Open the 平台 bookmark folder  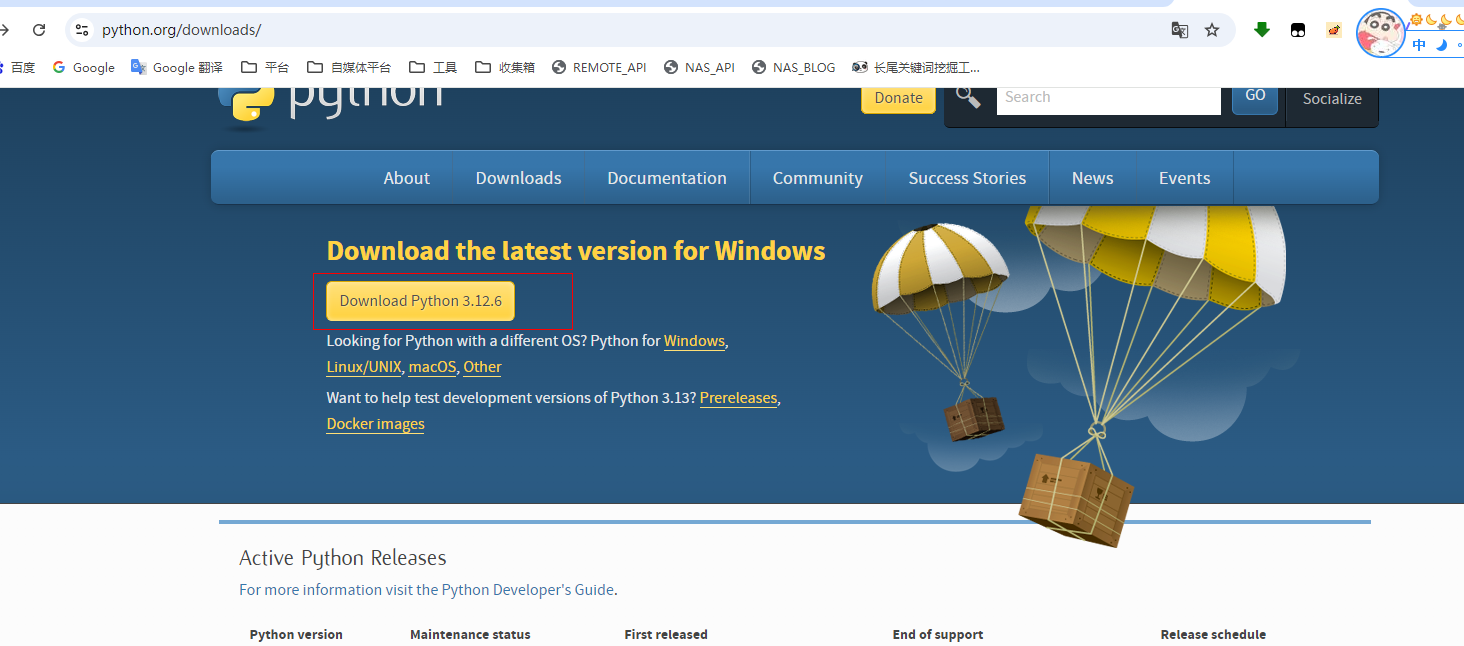coord(265,67)
